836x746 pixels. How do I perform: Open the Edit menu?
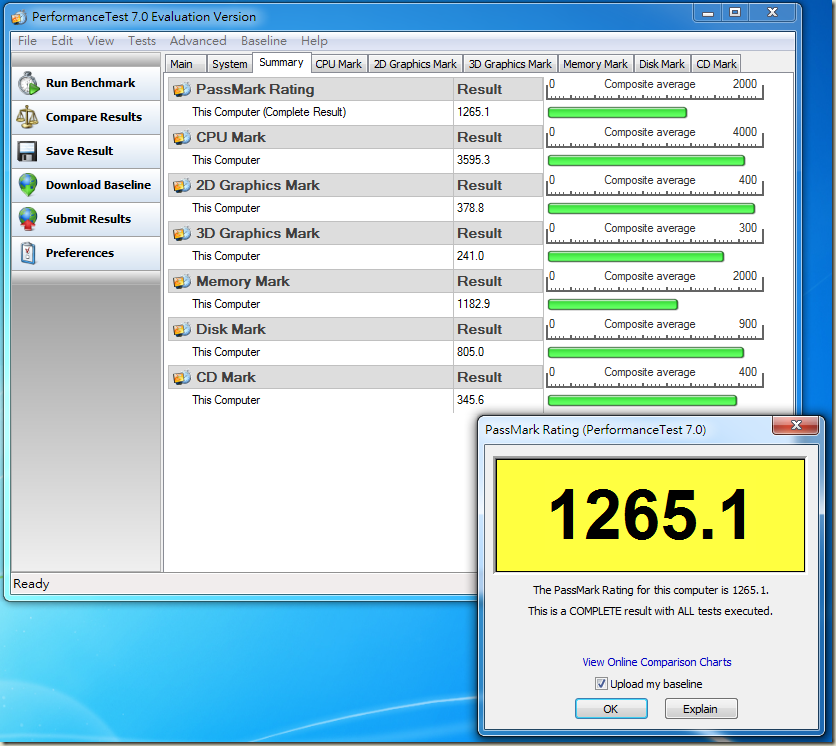click(62, 41)
